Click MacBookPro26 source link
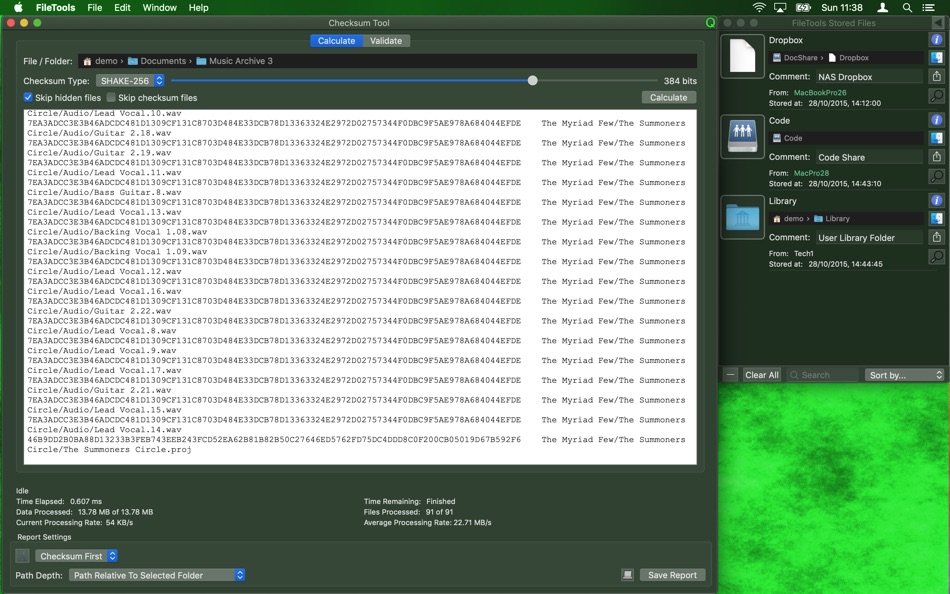 point(820,93)
